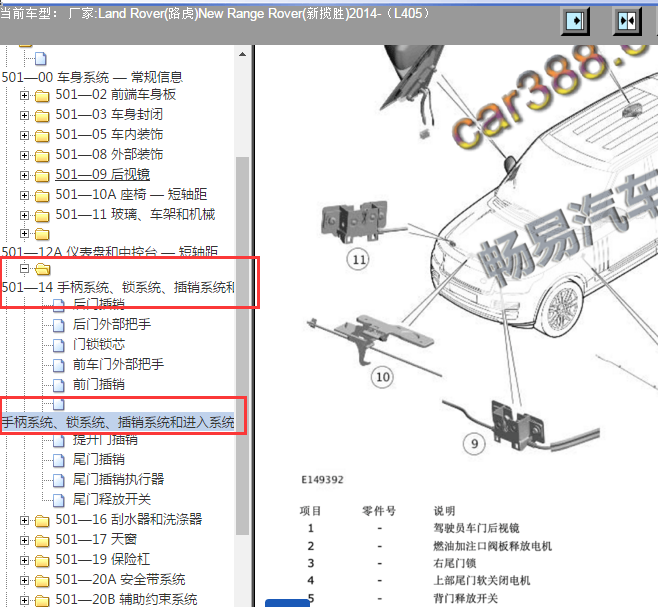Click the folder icon beside 501—05
Viewport: 658px width, 607px height.
42,136
